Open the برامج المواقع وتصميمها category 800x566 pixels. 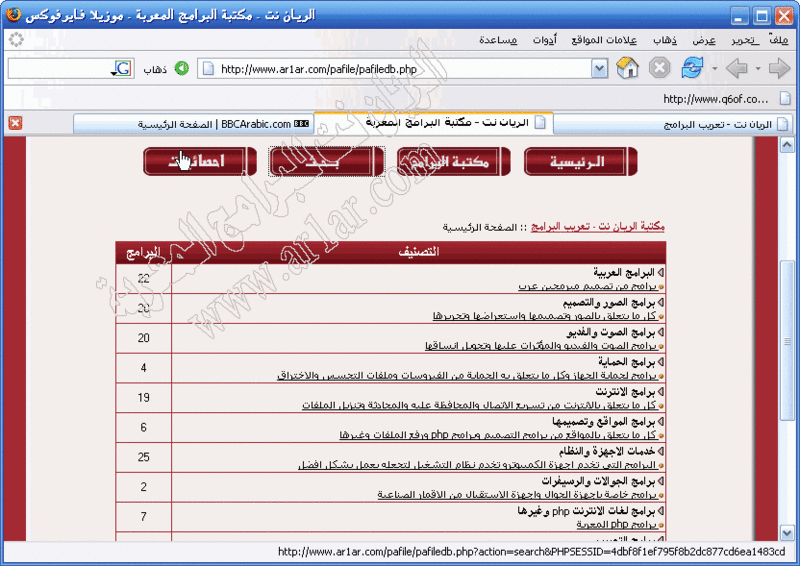coord(603,422)
